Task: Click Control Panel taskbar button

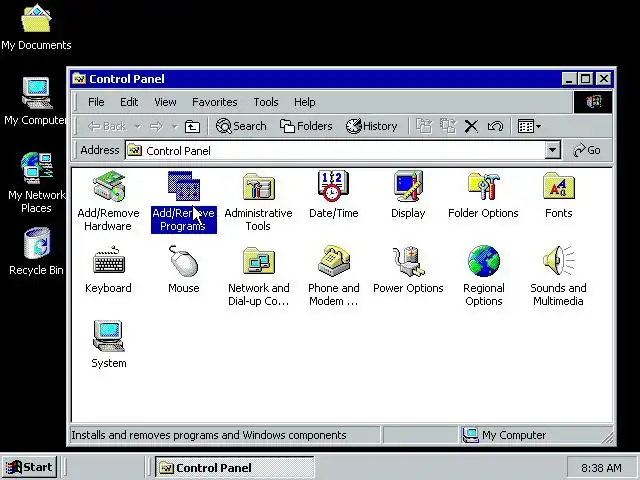Action: [x=234, y=467]
